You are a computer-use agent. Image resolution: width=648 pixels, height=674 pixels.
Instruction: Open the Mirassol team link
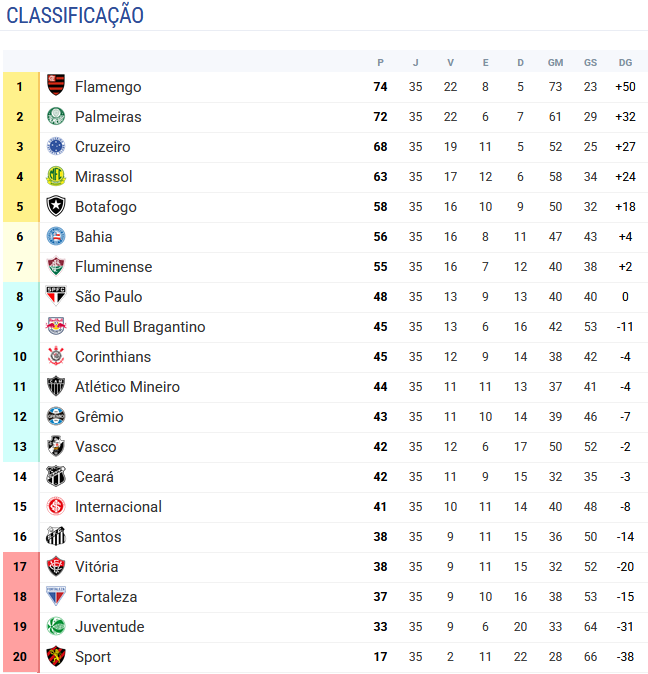click(103, 177)
